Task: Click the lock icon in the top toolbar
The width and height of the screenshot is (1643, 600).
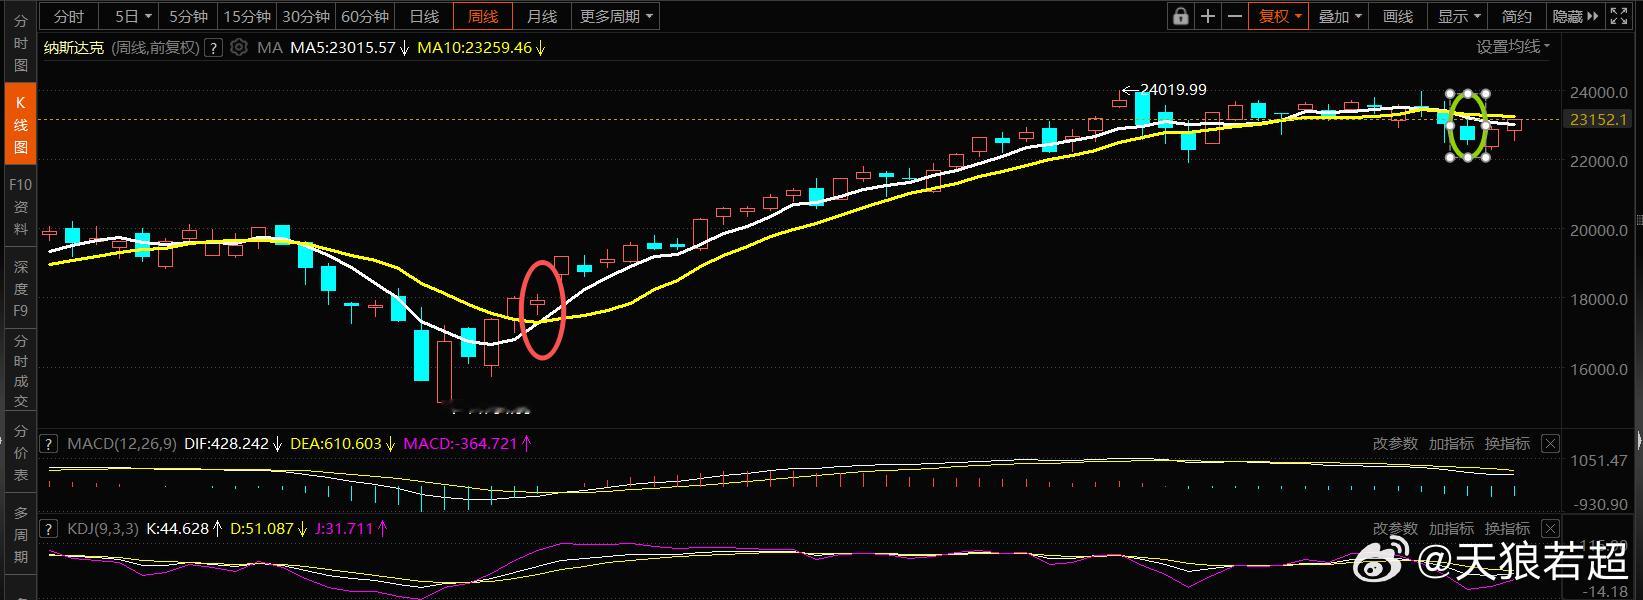Action: [x=1181, y=16]
